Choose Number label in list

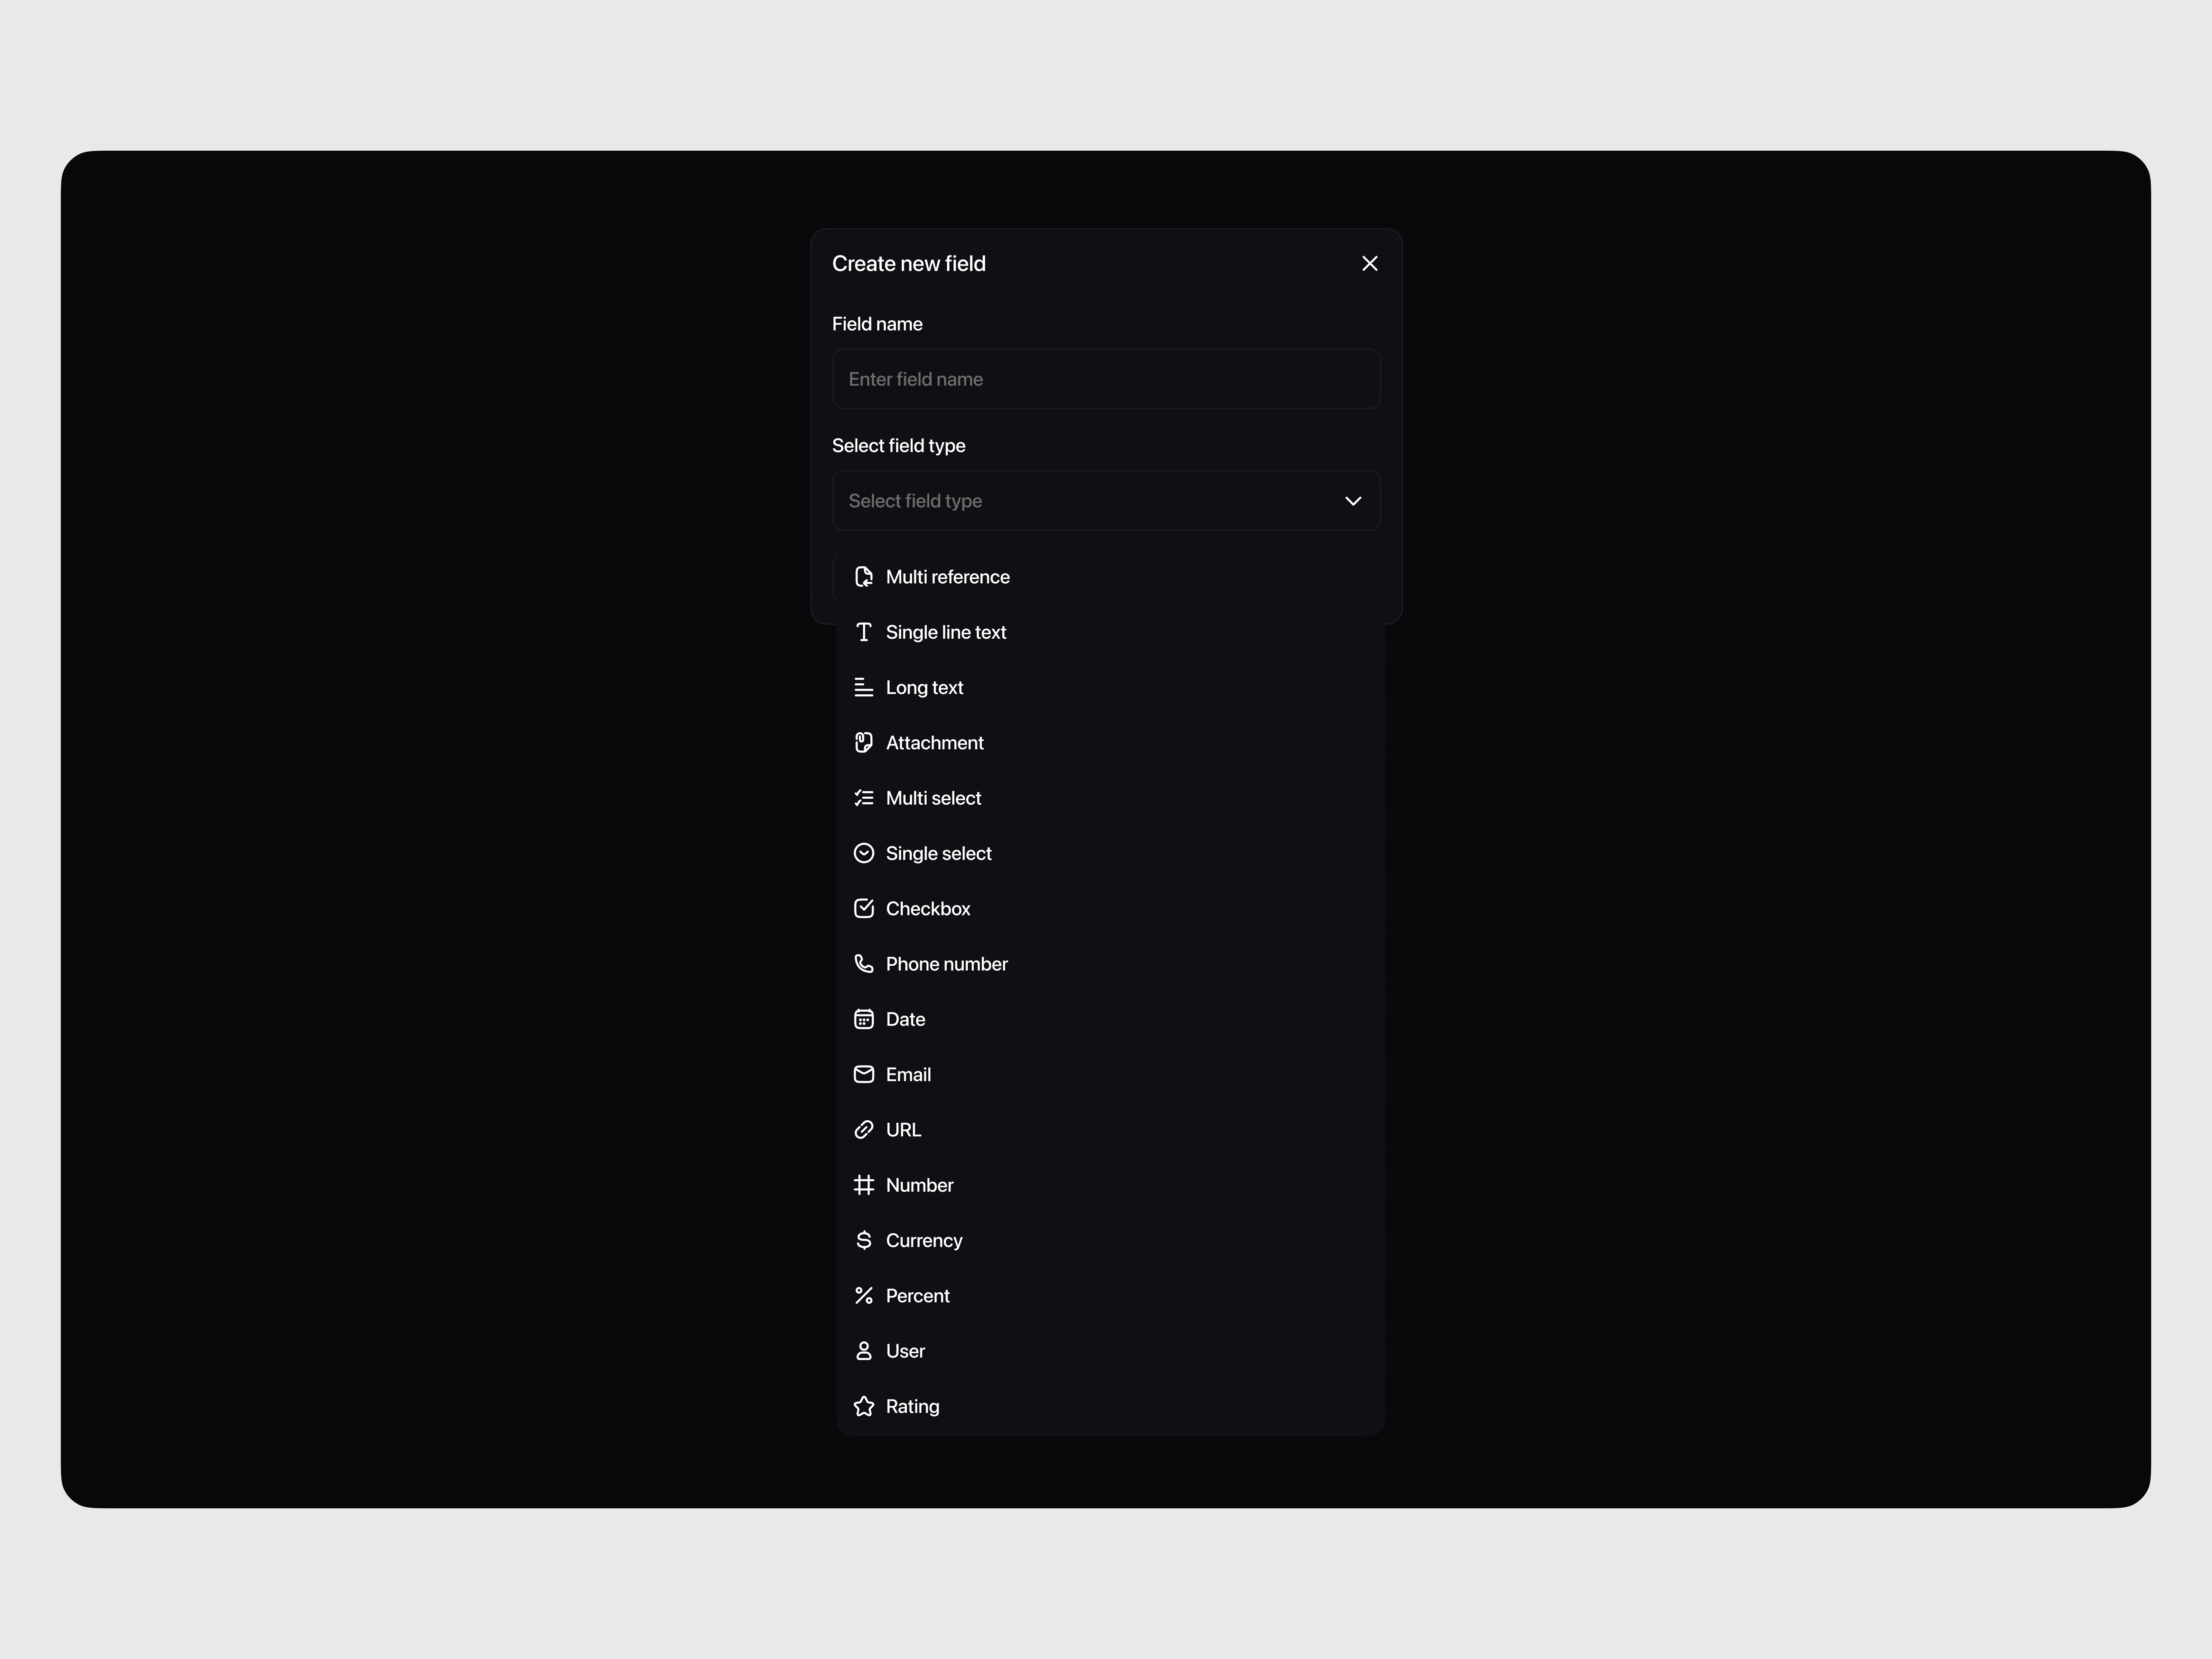point(920,1185)
